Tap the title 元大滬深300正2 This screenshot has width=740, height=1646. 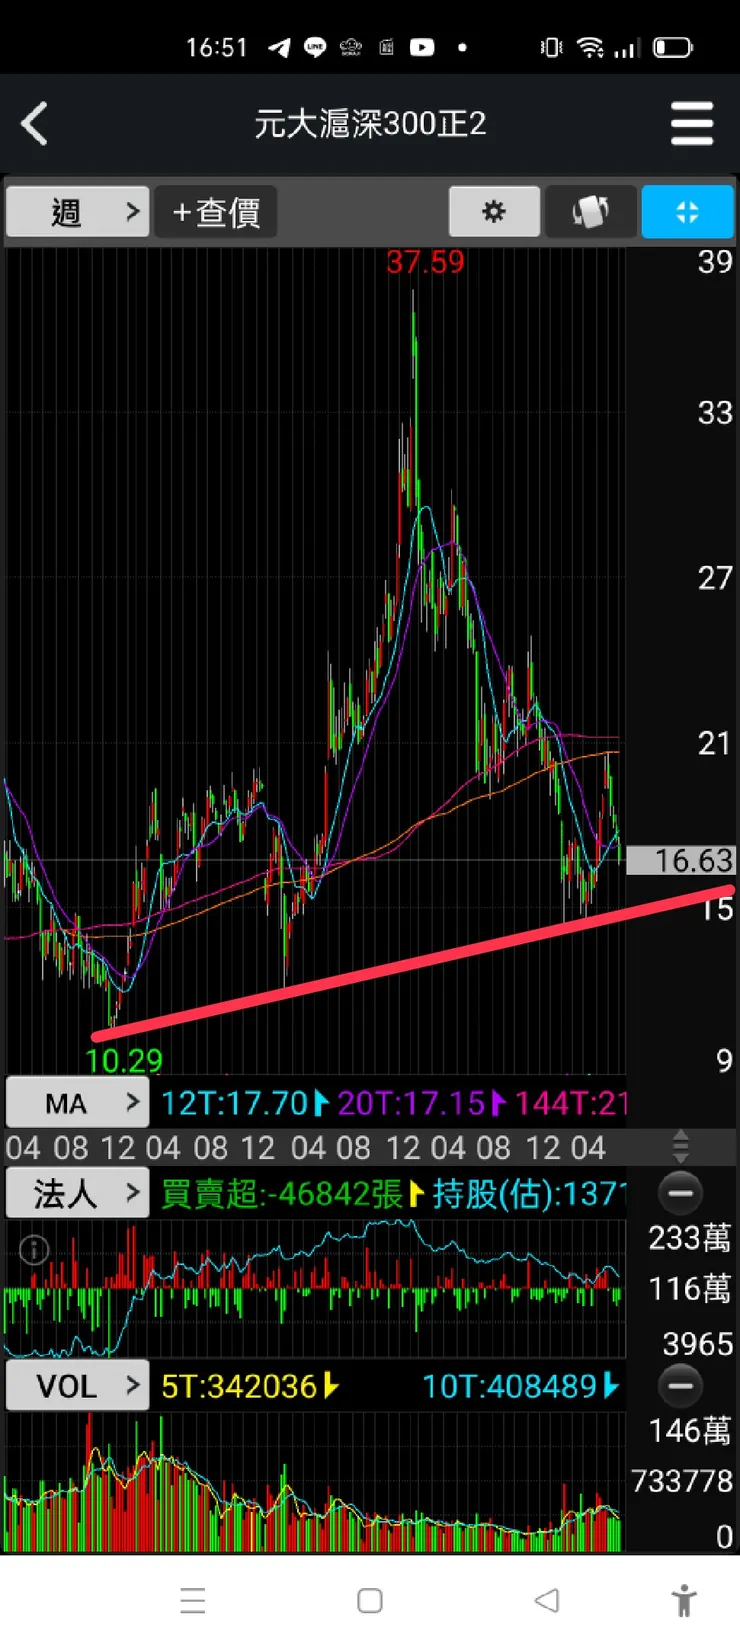pos(370,124)
